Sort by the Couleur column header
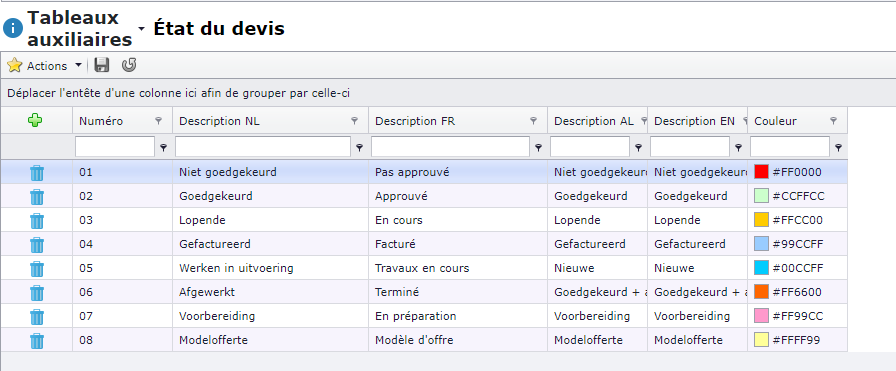Viewport: 896px width, 371px height. coord(775,121)
